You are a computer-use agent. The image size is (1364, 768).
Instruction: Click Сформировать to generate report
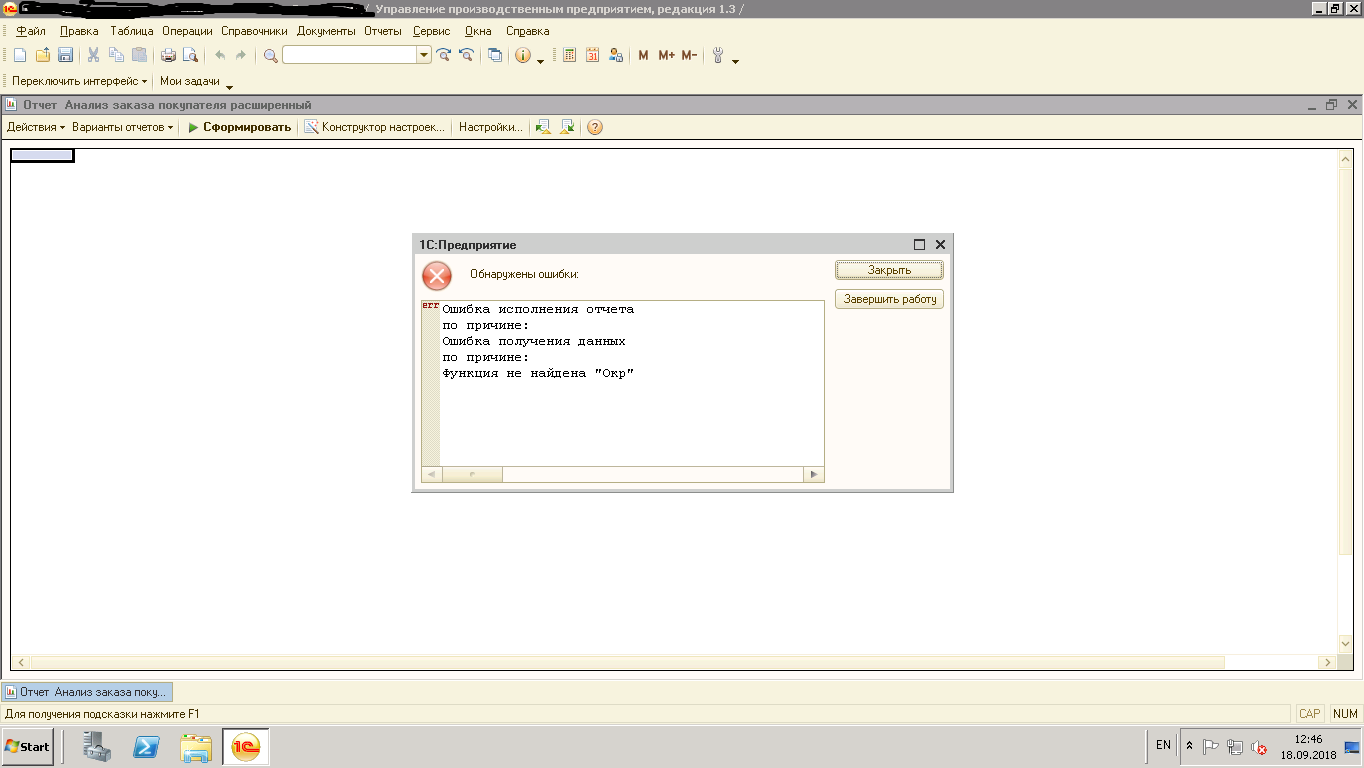coord(239,127)
